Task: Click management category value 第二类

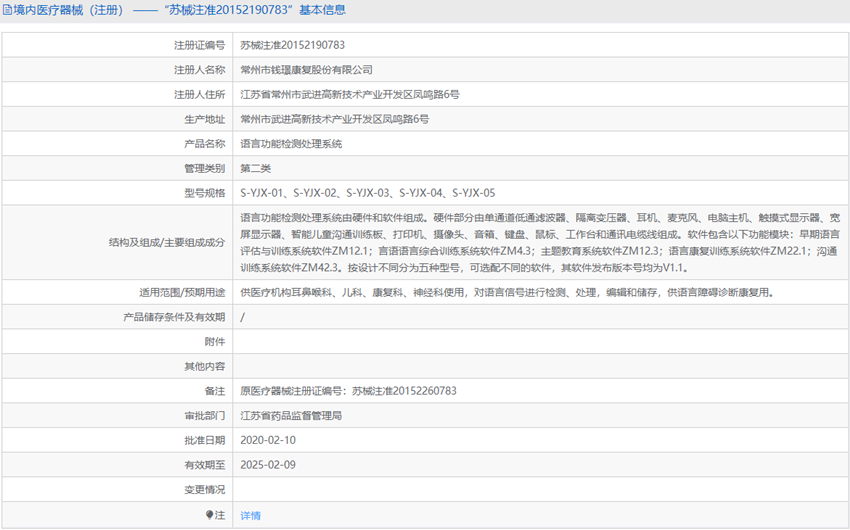Action: click(255, 168)
